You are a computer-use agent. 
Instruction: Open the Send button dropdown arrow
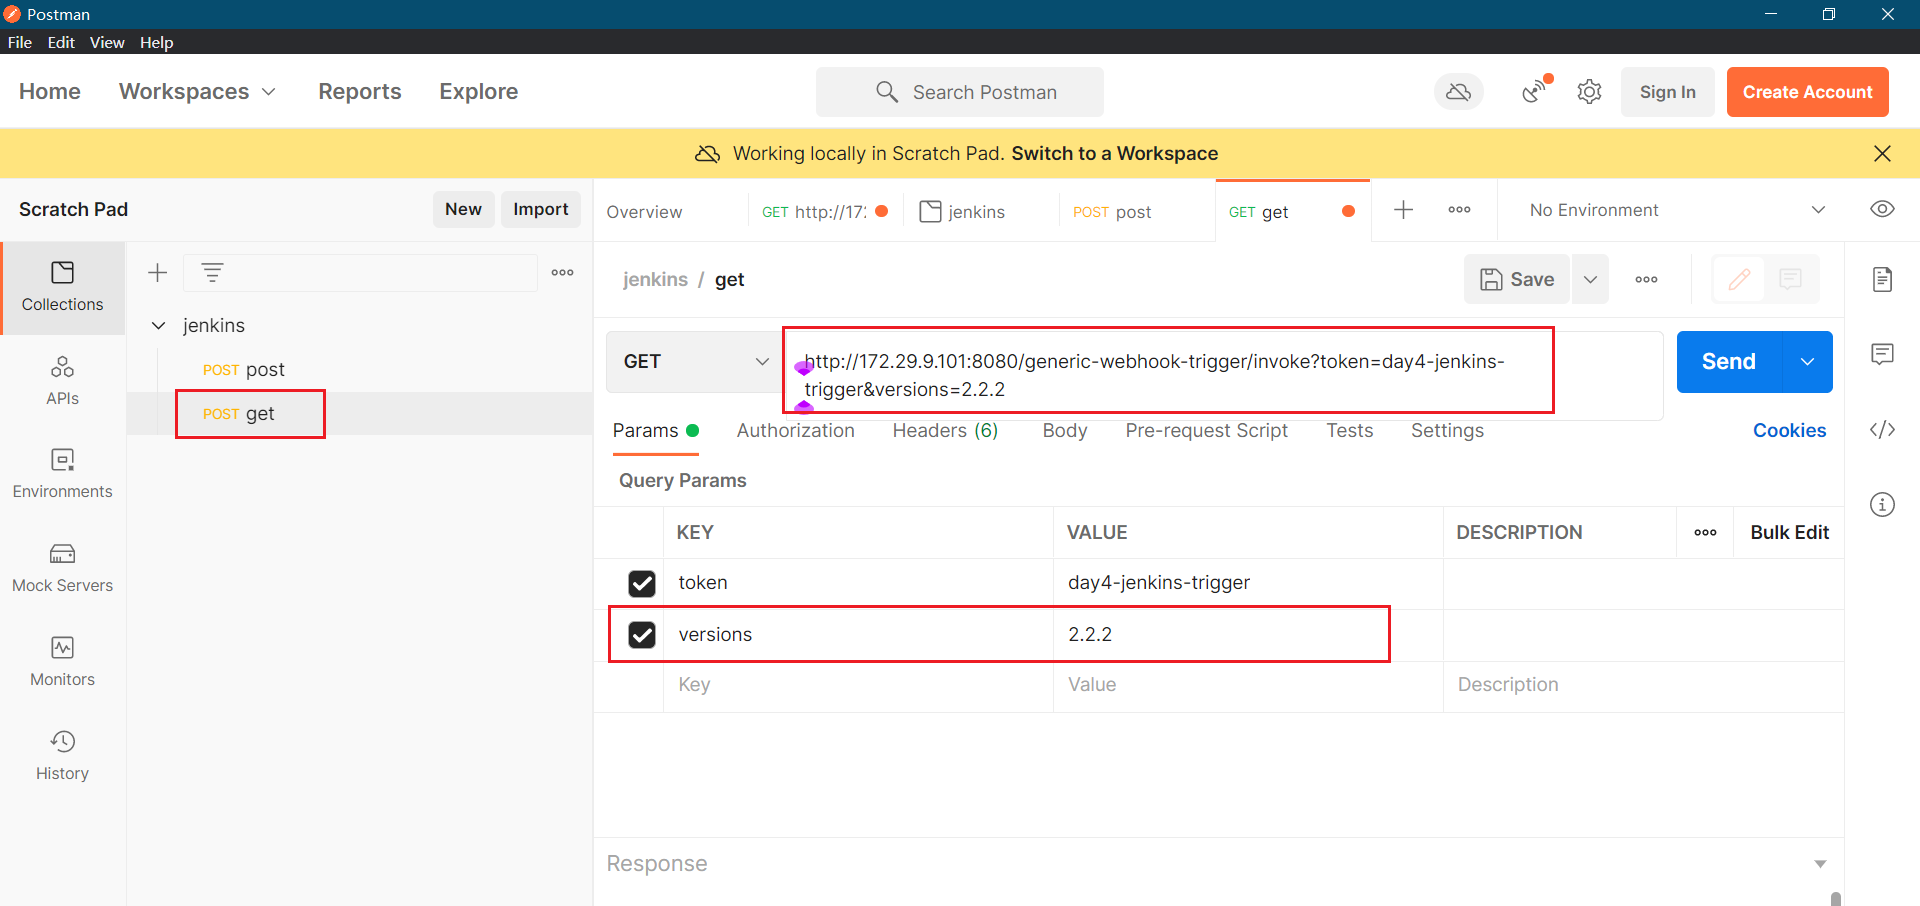tap(1807, 361)
